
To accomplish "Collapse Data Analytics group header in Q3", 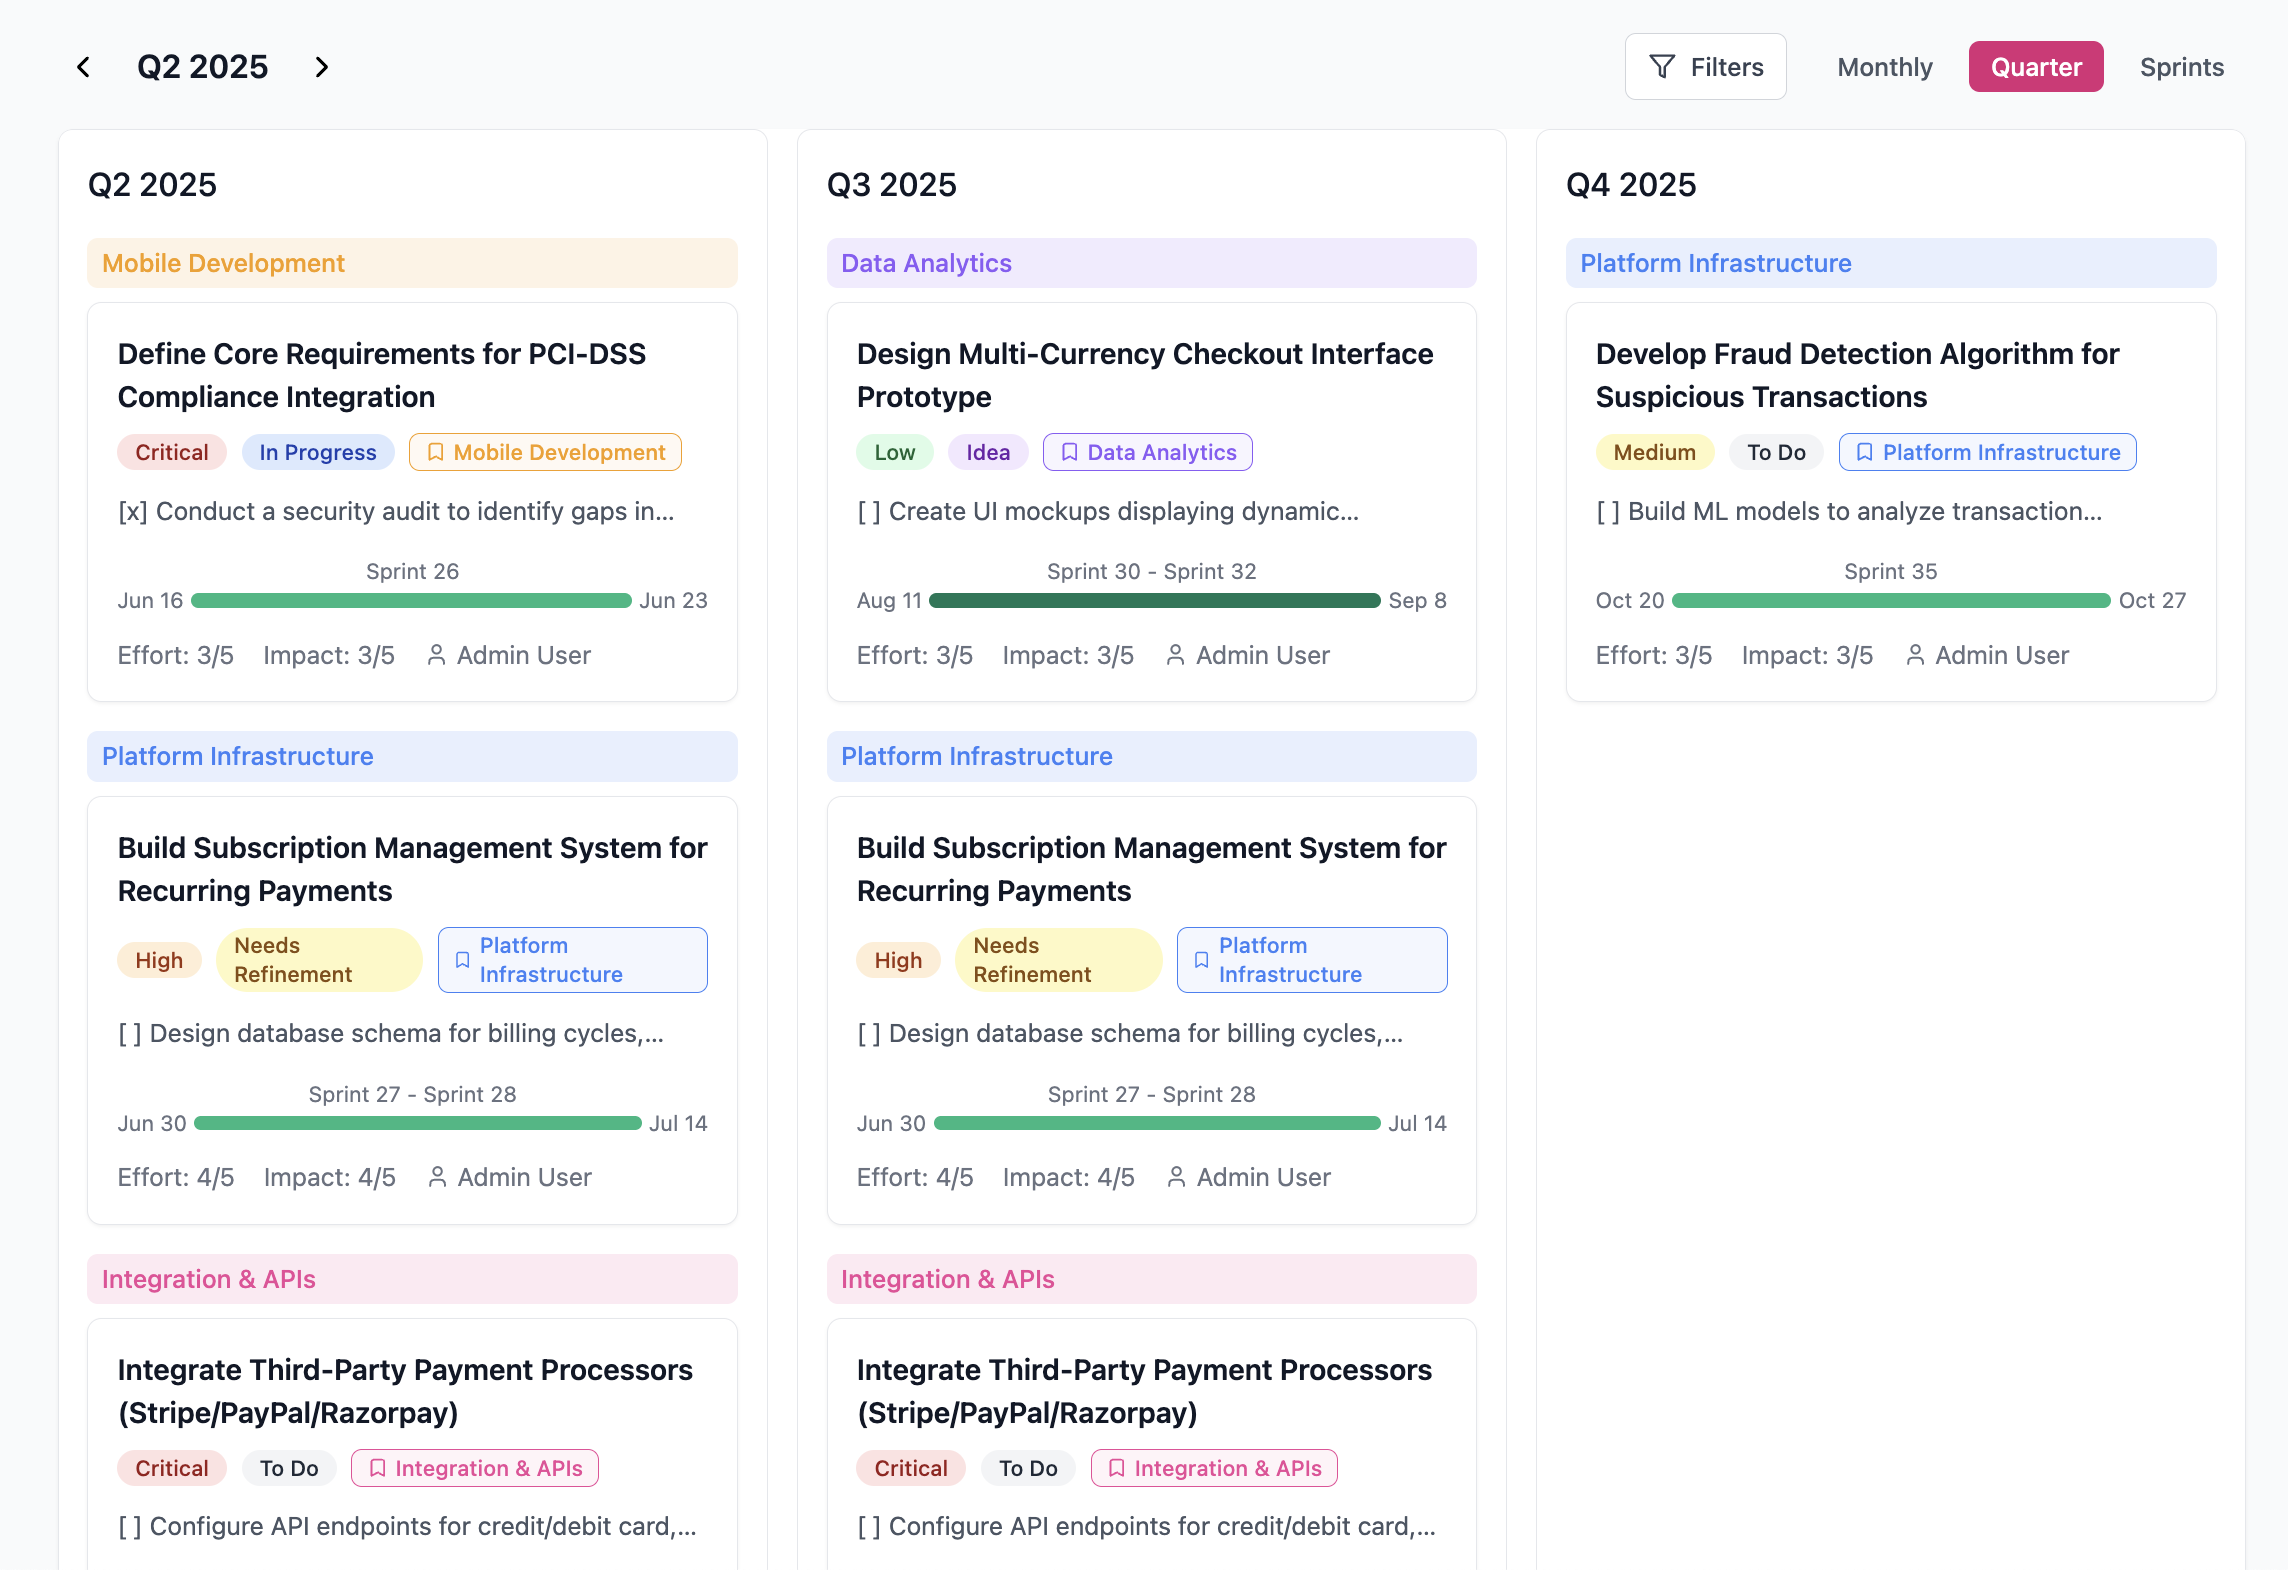I will click(x=1151, y=263).
